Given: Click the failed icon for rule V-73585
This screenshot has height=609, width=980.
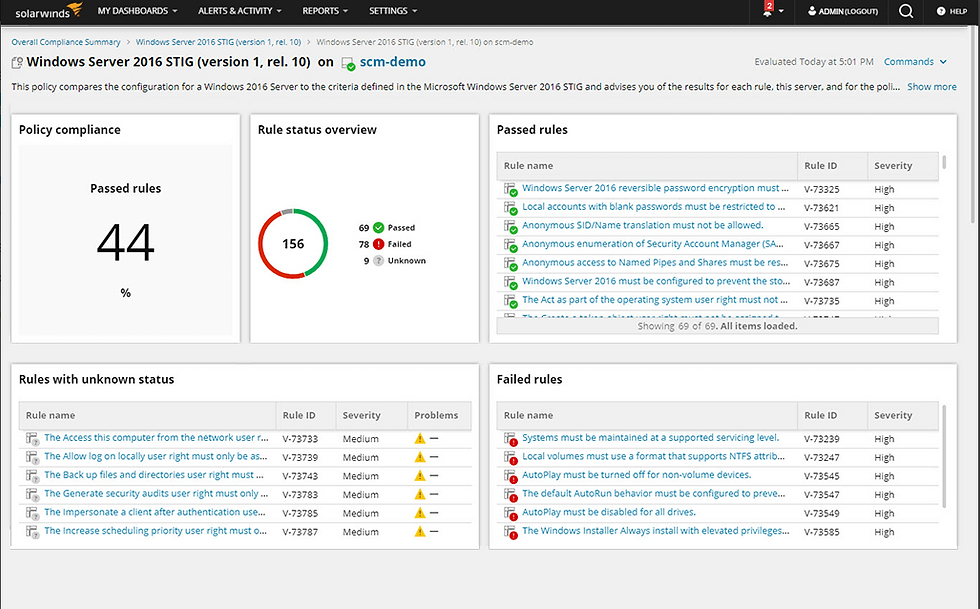Looking at the screenshot, I should pos(511,532).
